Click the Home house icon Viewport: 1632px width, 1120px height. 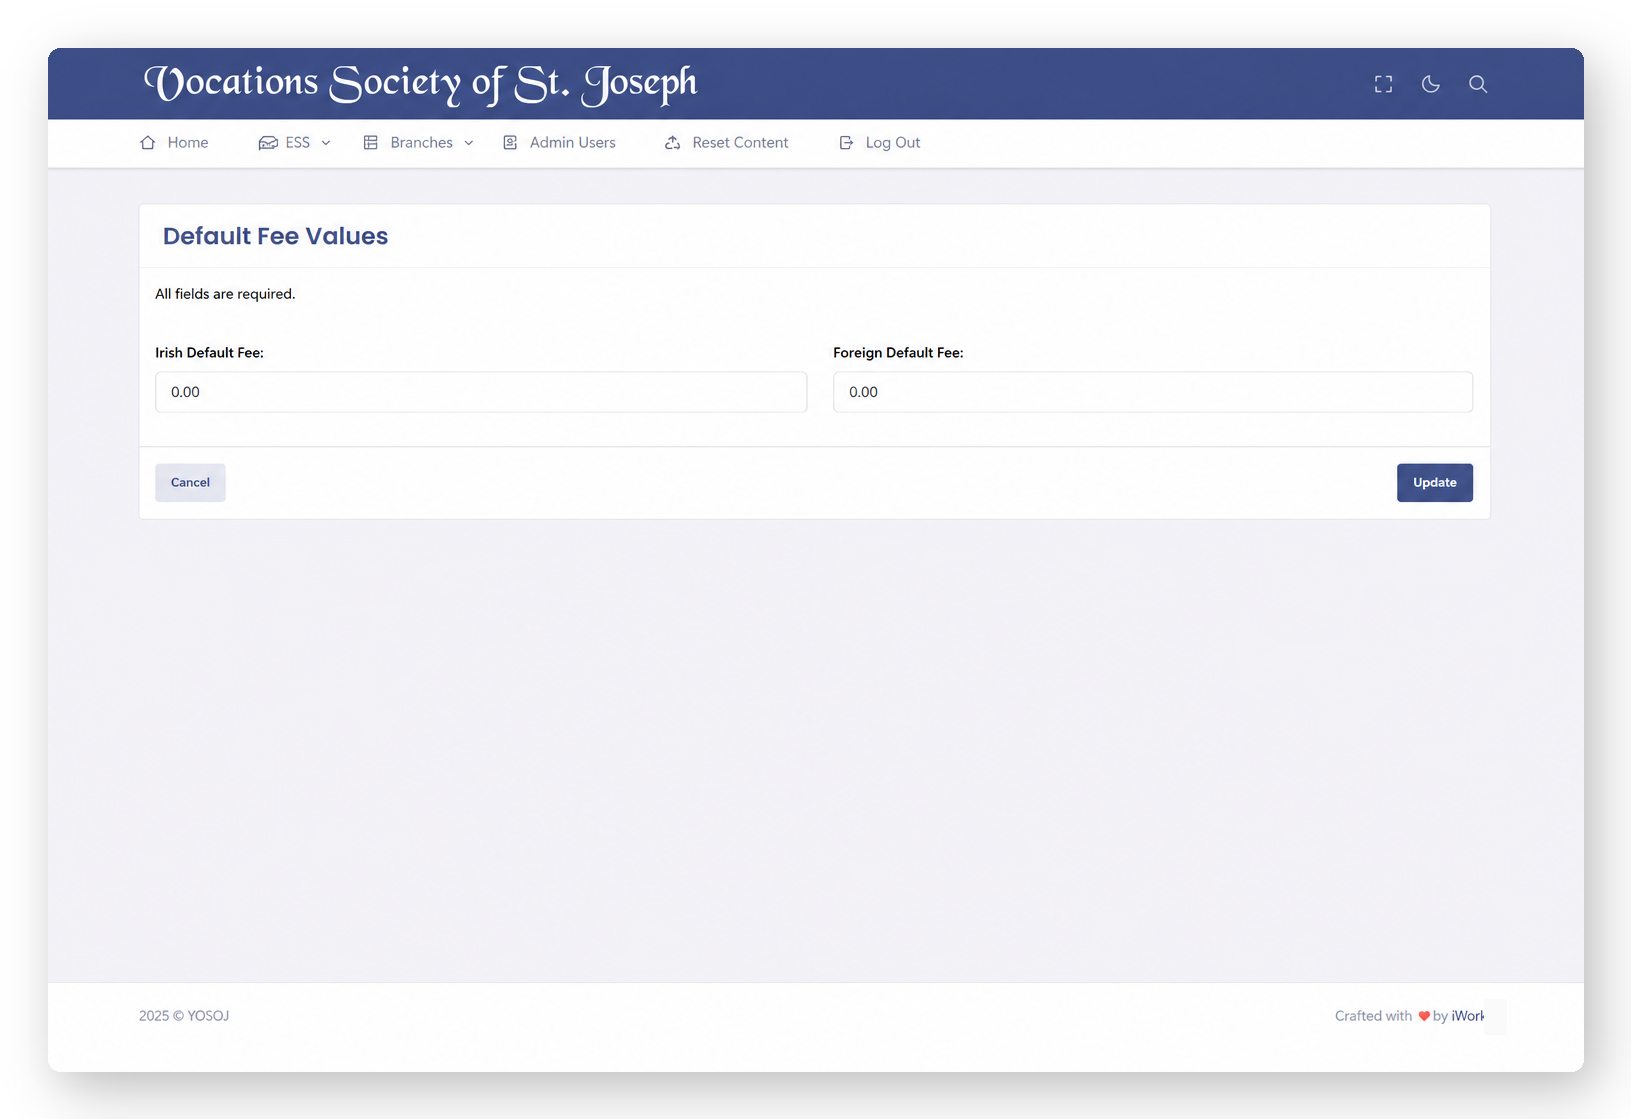(148, 143)
